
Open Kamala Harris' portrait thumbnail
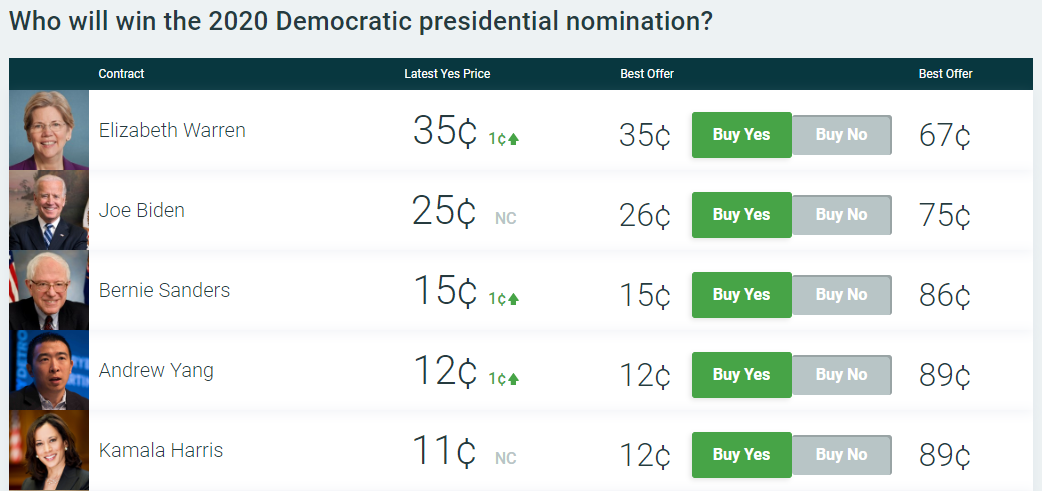49,450
